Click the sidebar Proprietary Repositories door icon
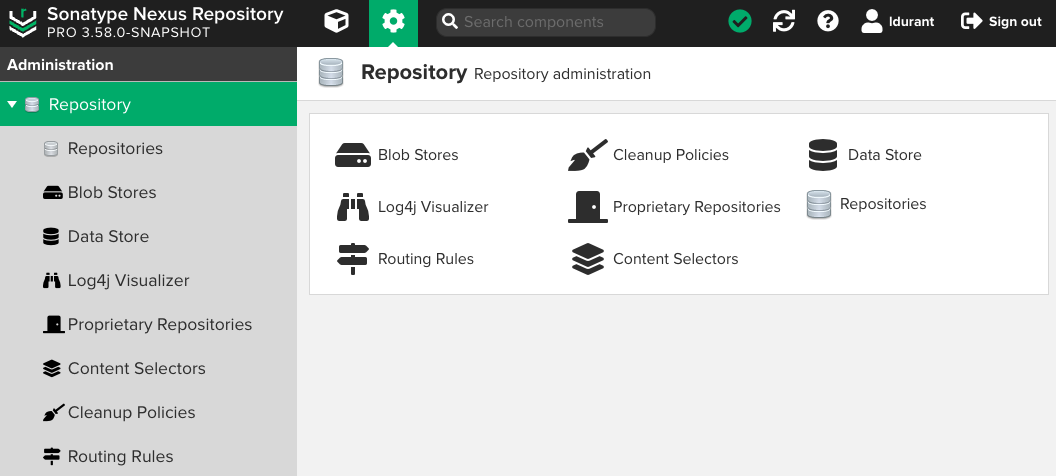The image size is (1056, 476). click(x=53, y=325)
